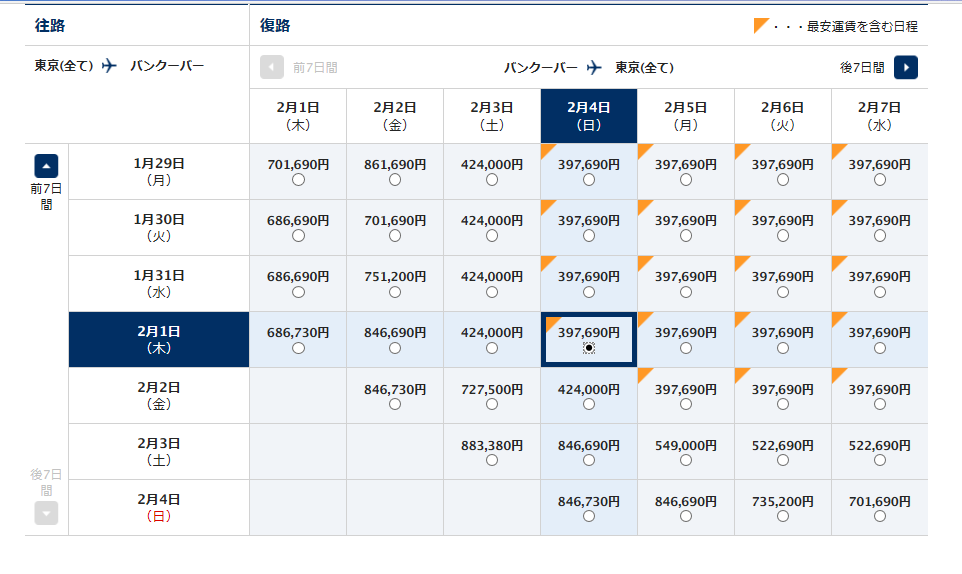This screenshot has width=962, height=574.
Task: Select return column header 2月3日(土)
Action: click(492, 116)
